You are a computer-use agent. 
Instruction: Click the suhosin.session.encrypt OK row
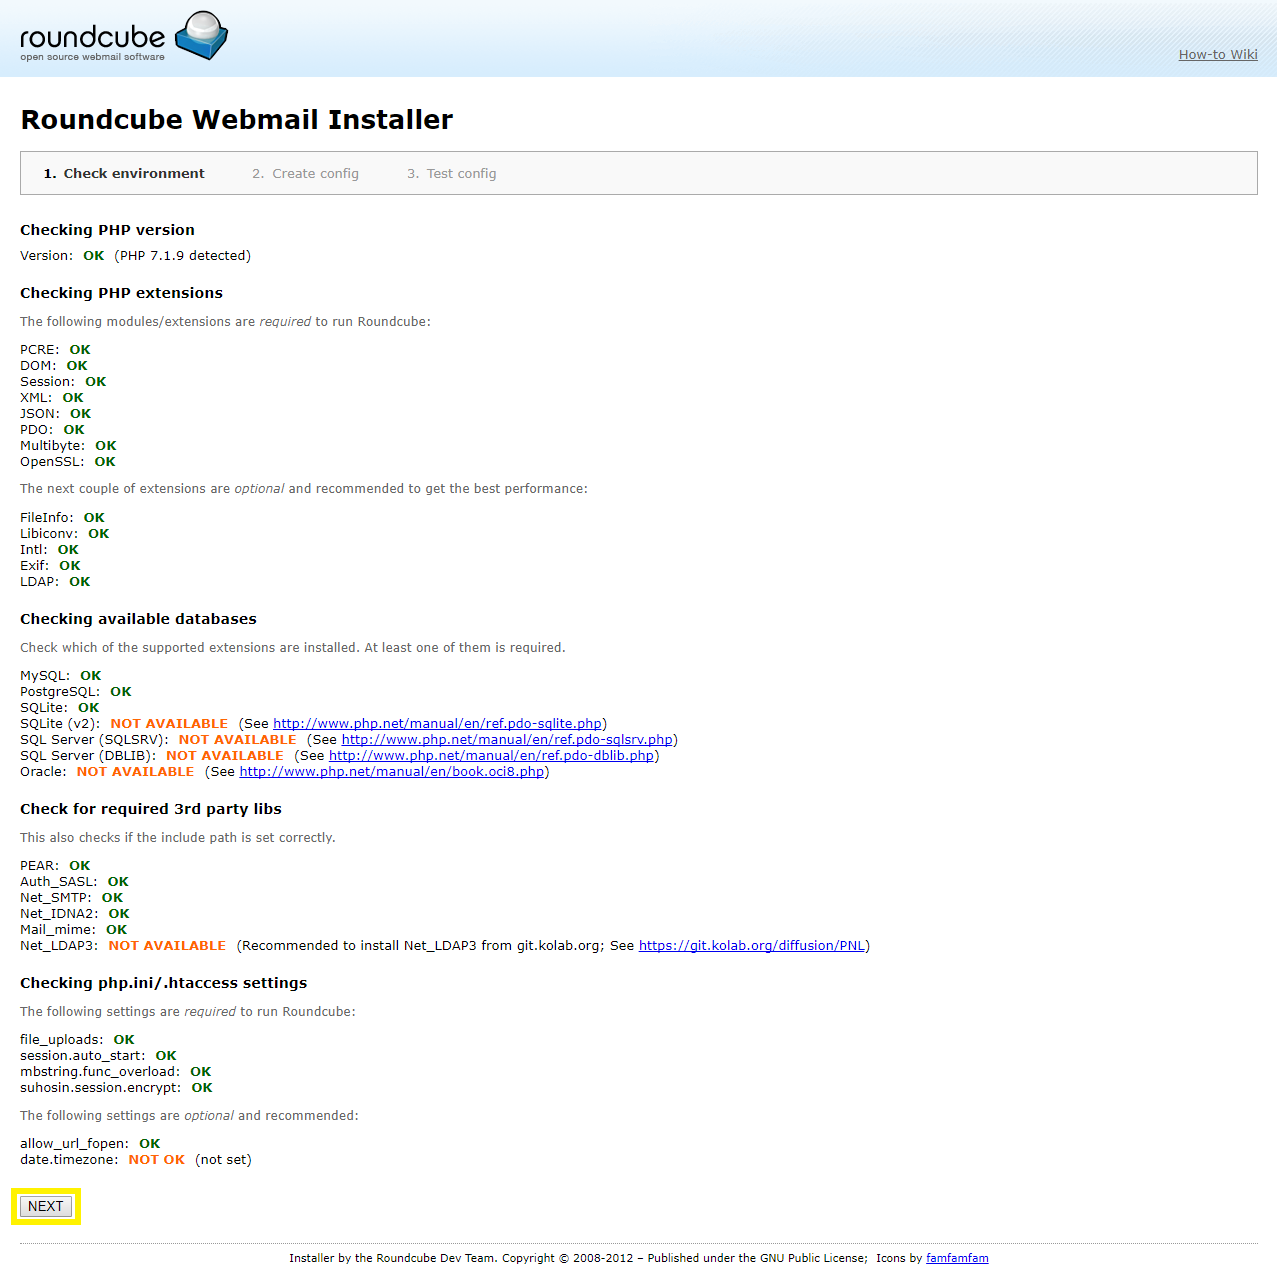[116, 1088]
